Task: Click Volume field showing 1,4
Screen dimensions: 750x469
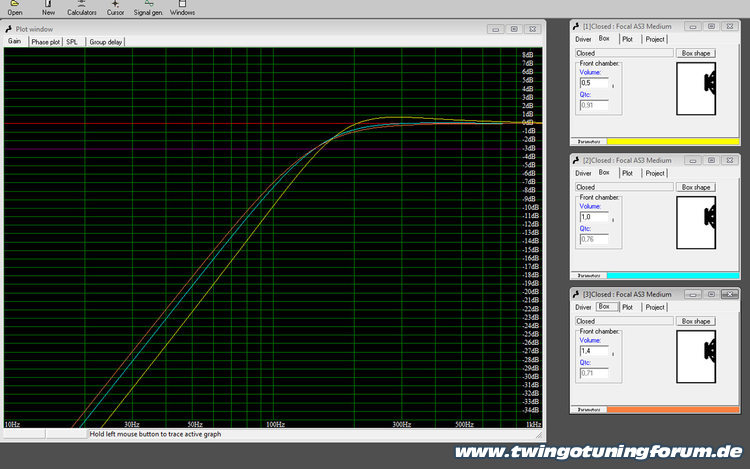Action: point(594,351)
